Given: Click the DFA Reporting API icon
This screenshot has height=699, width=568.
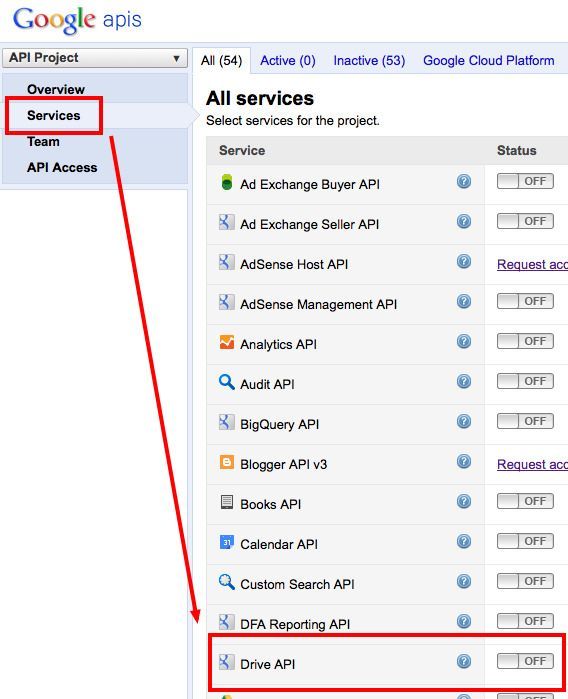Looking at the screenshot, I should point(226,622).
